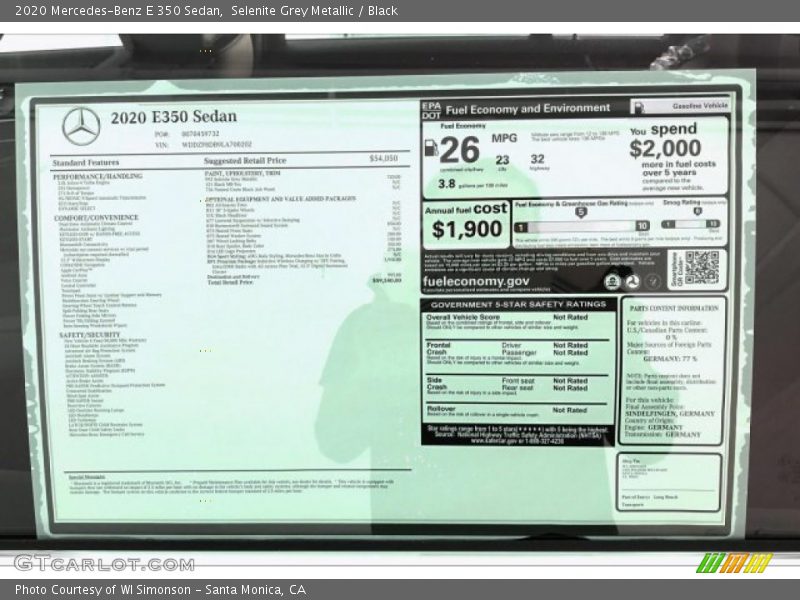Click the Smog Rating scale marker
Viewport: 800px width, 600px height.
(696, 211)
